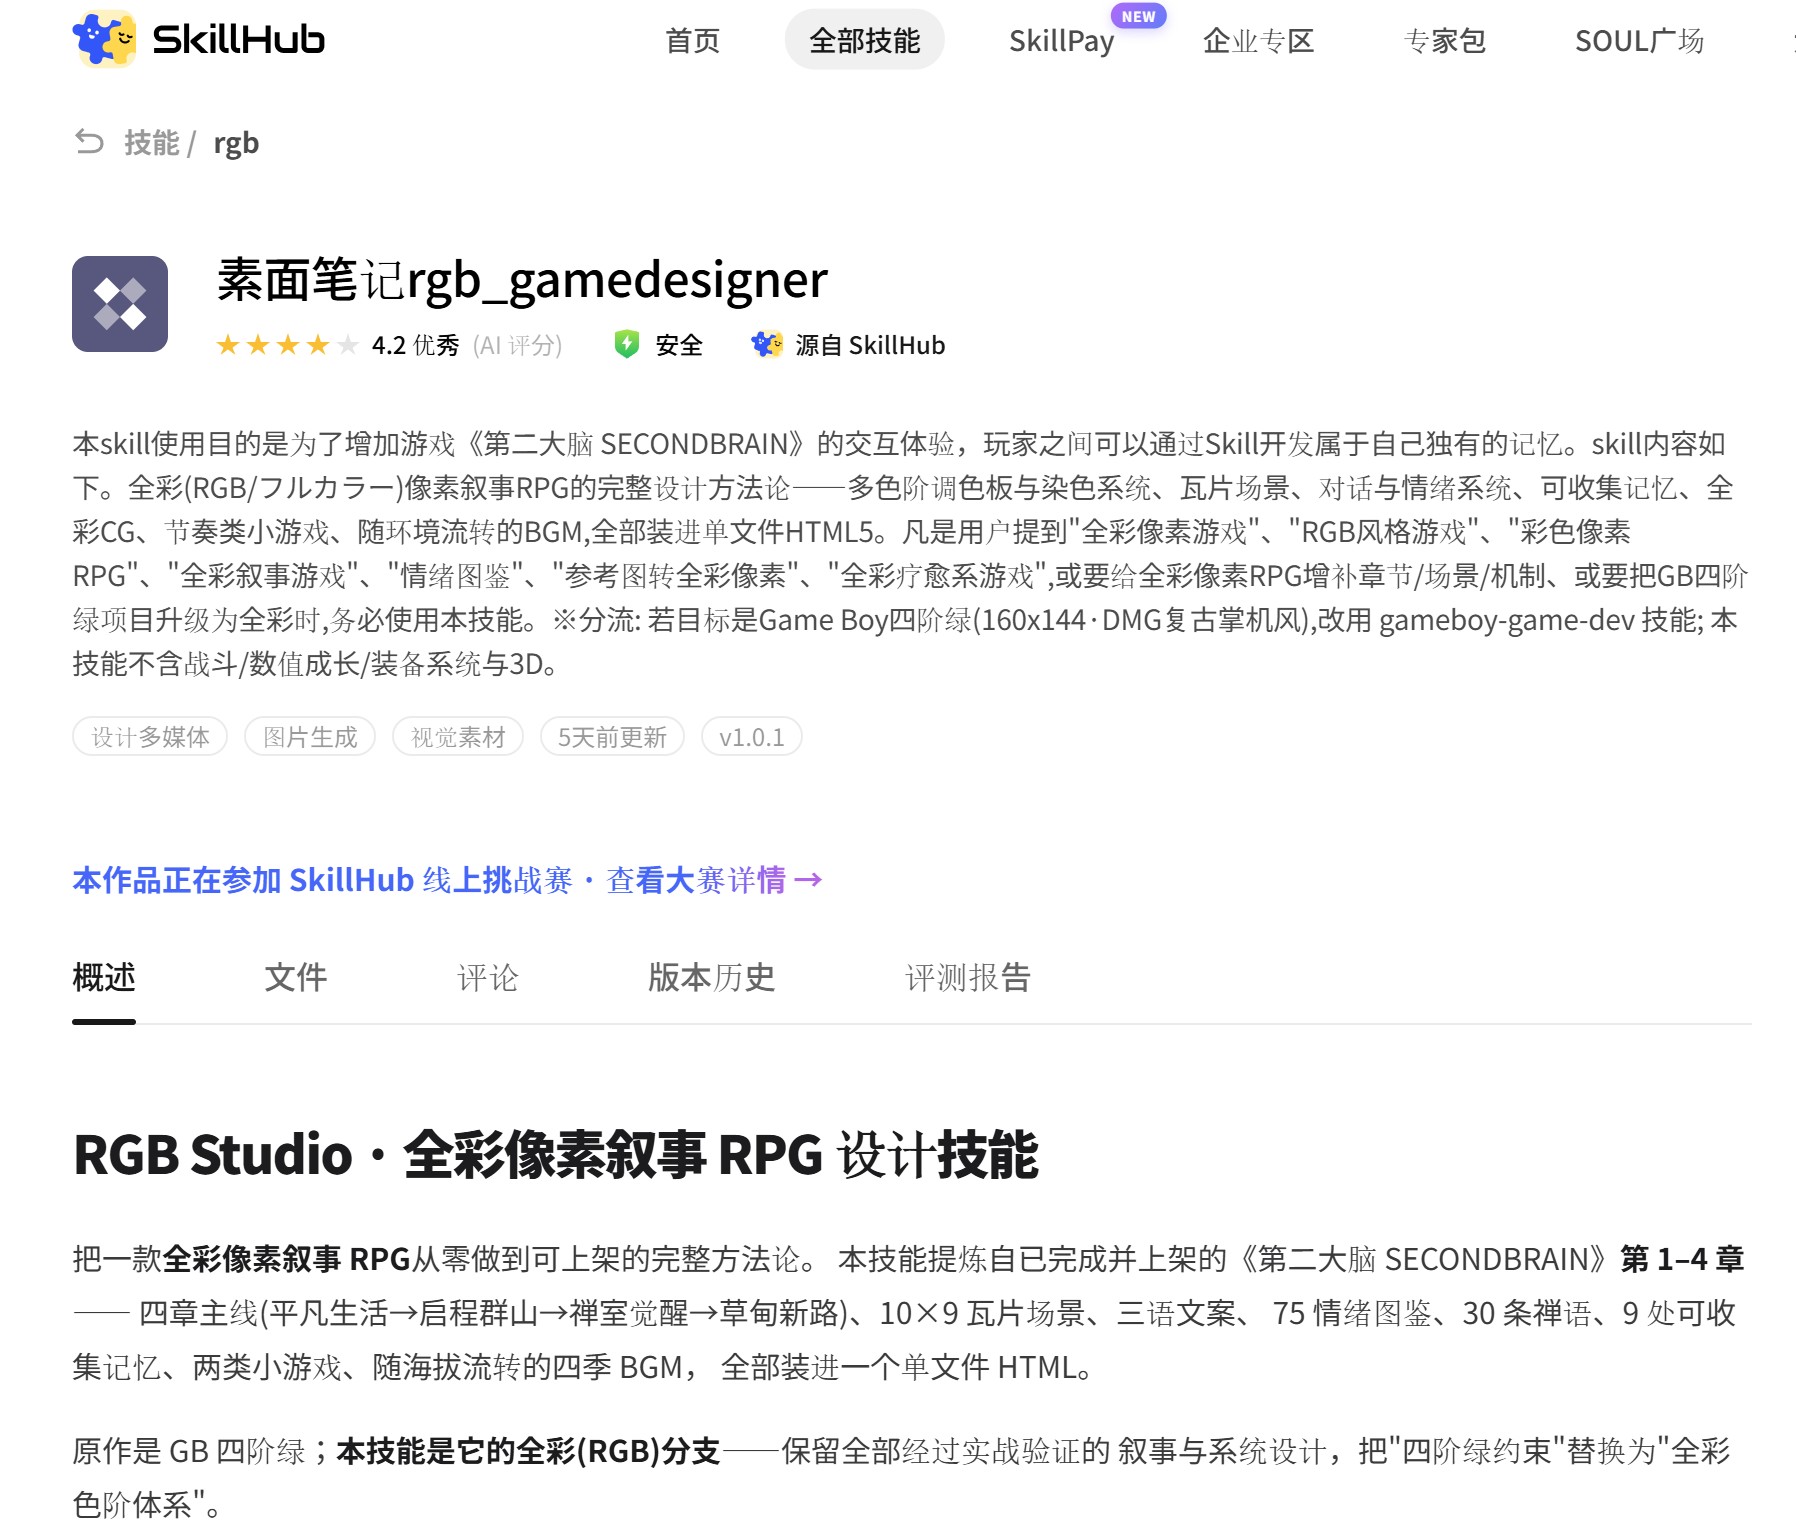Viewport: 1796px width, 1532px height.
Task: Click the 5天前更新 tag
Action: coord(612,737)
